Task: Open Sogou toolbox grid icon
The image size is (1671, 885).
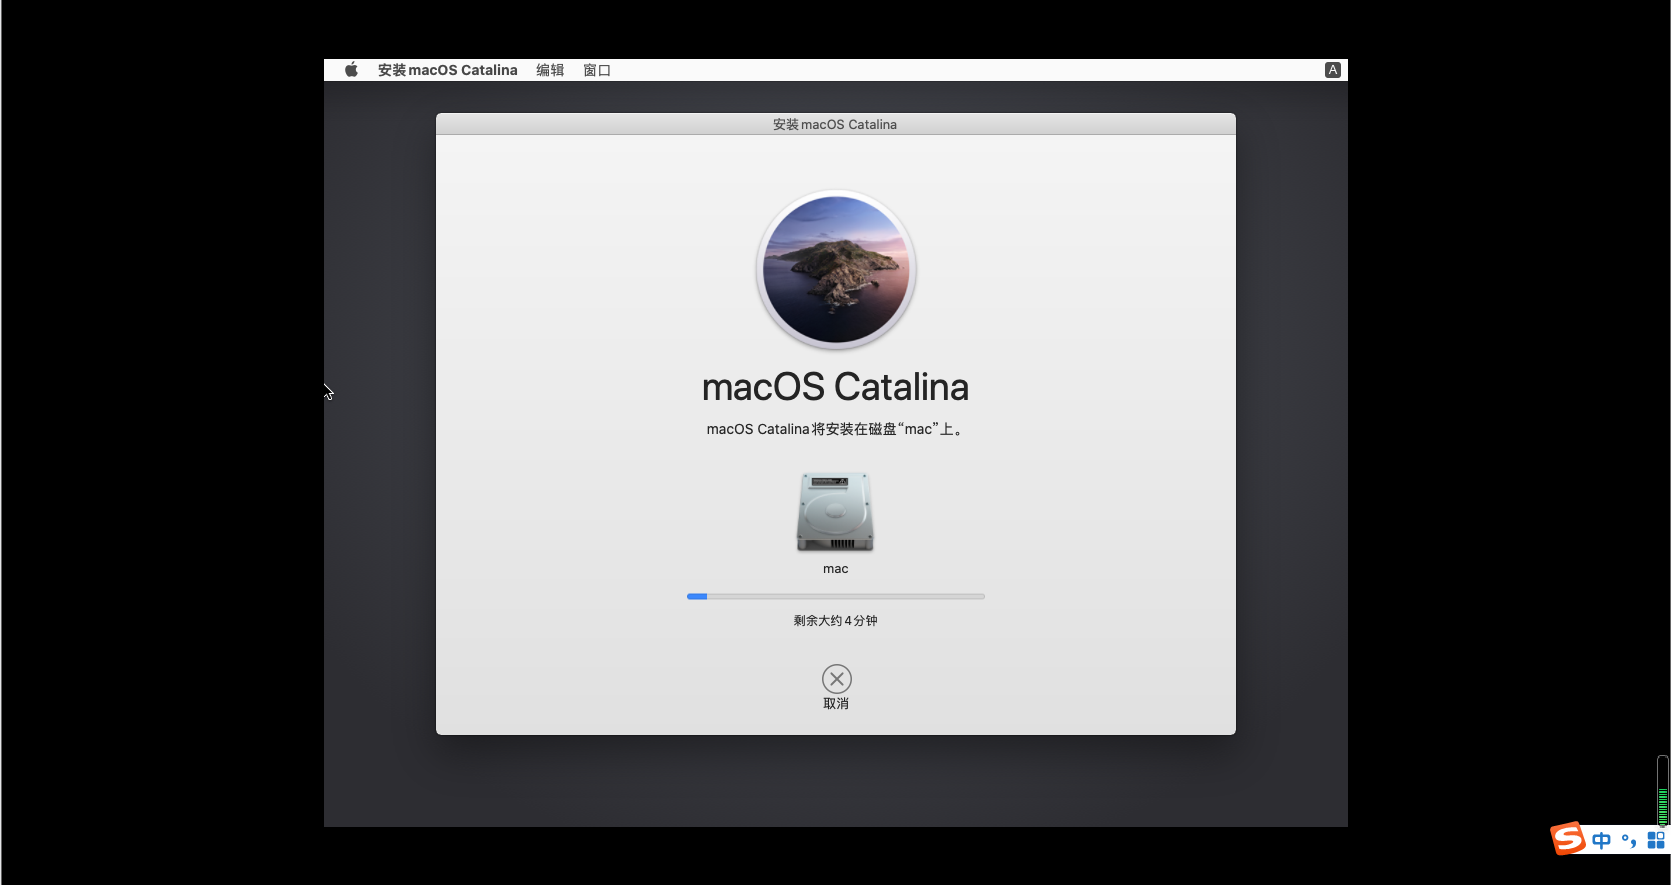Action: pos(1656,841)
